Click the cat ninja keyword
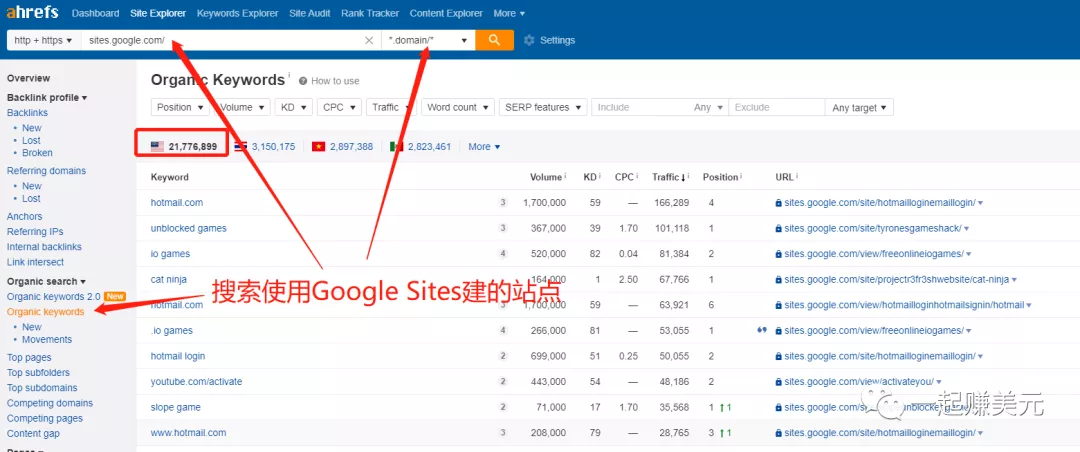This screenshot has height=452, width=1080. click(x=167, y=279)
